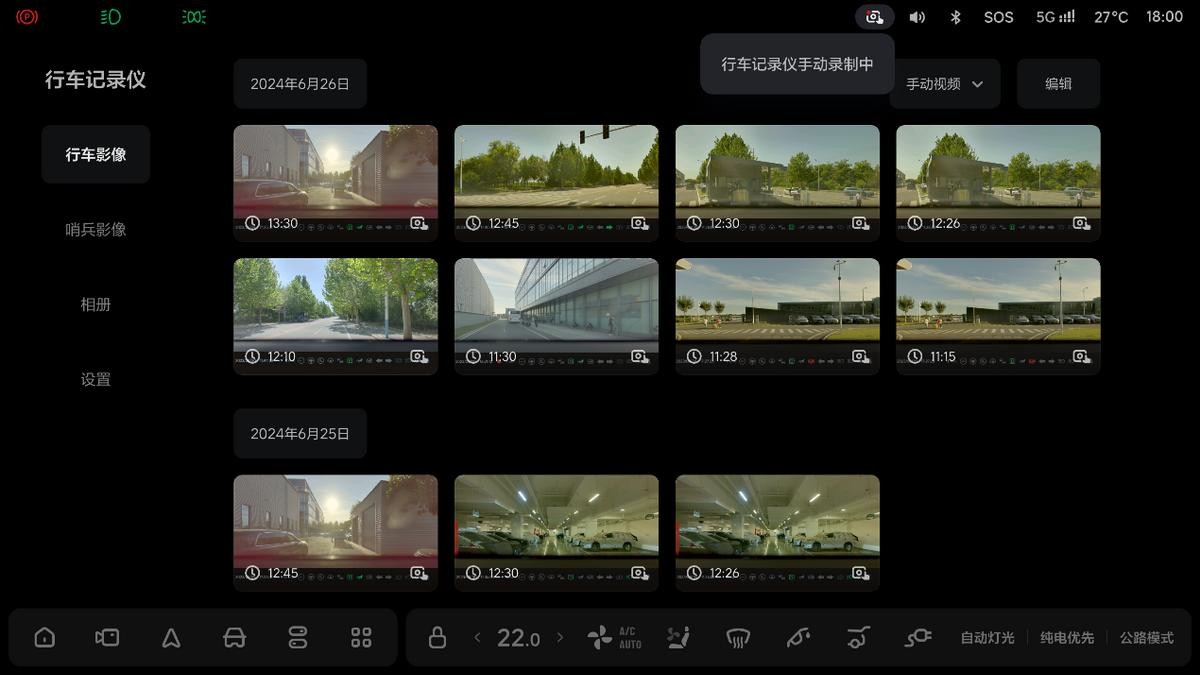Open navigation with the arrow icon
The image size is (1200, 675).
[171, 638]
